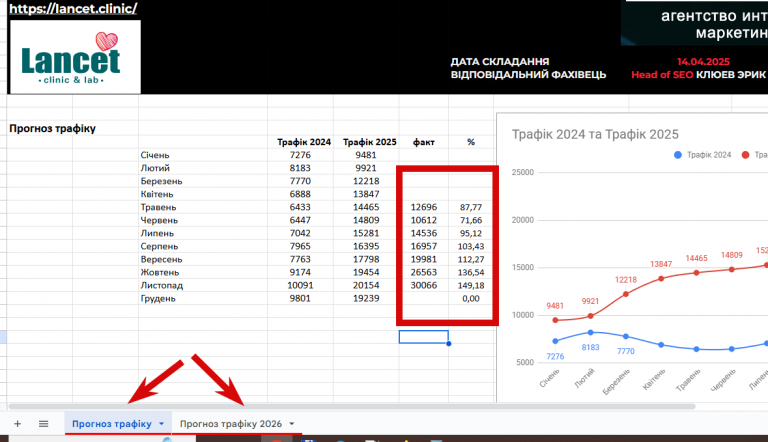The image size is (768, 442).
Task: Select cell with value 30066
Action: click(424, 285)
